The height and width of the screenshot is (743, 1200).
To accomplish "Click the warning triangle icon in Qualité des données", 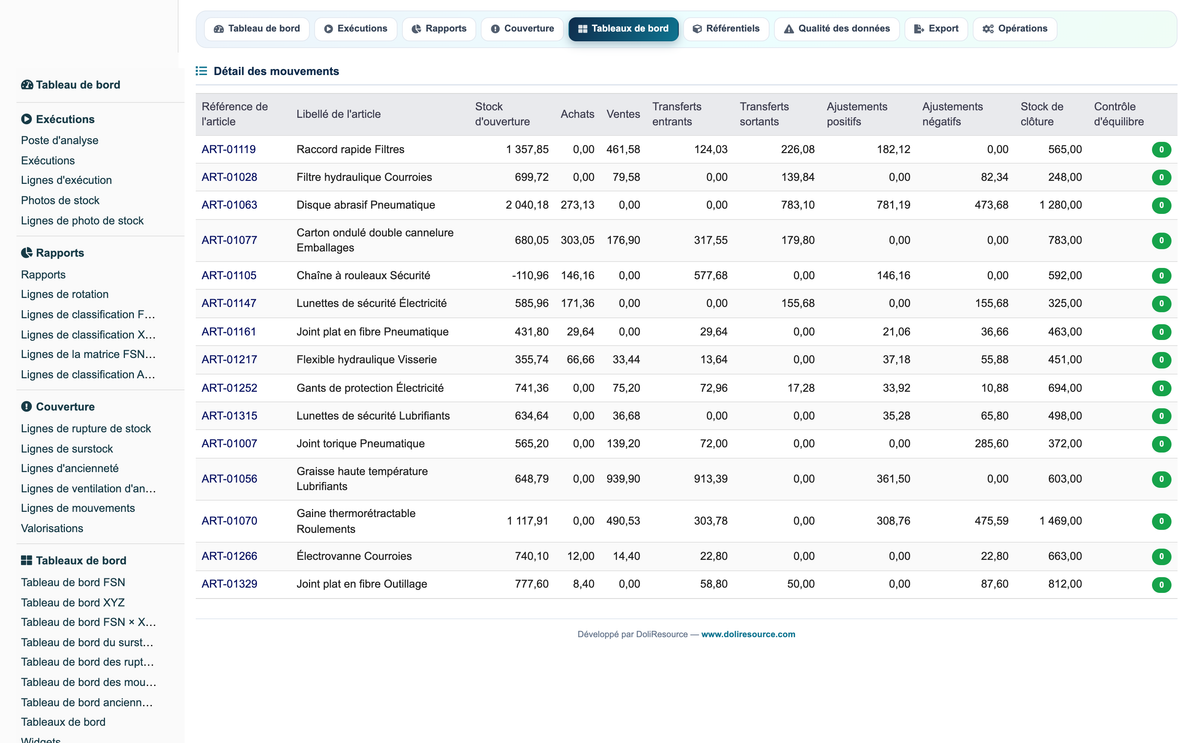I will [789, 29].
